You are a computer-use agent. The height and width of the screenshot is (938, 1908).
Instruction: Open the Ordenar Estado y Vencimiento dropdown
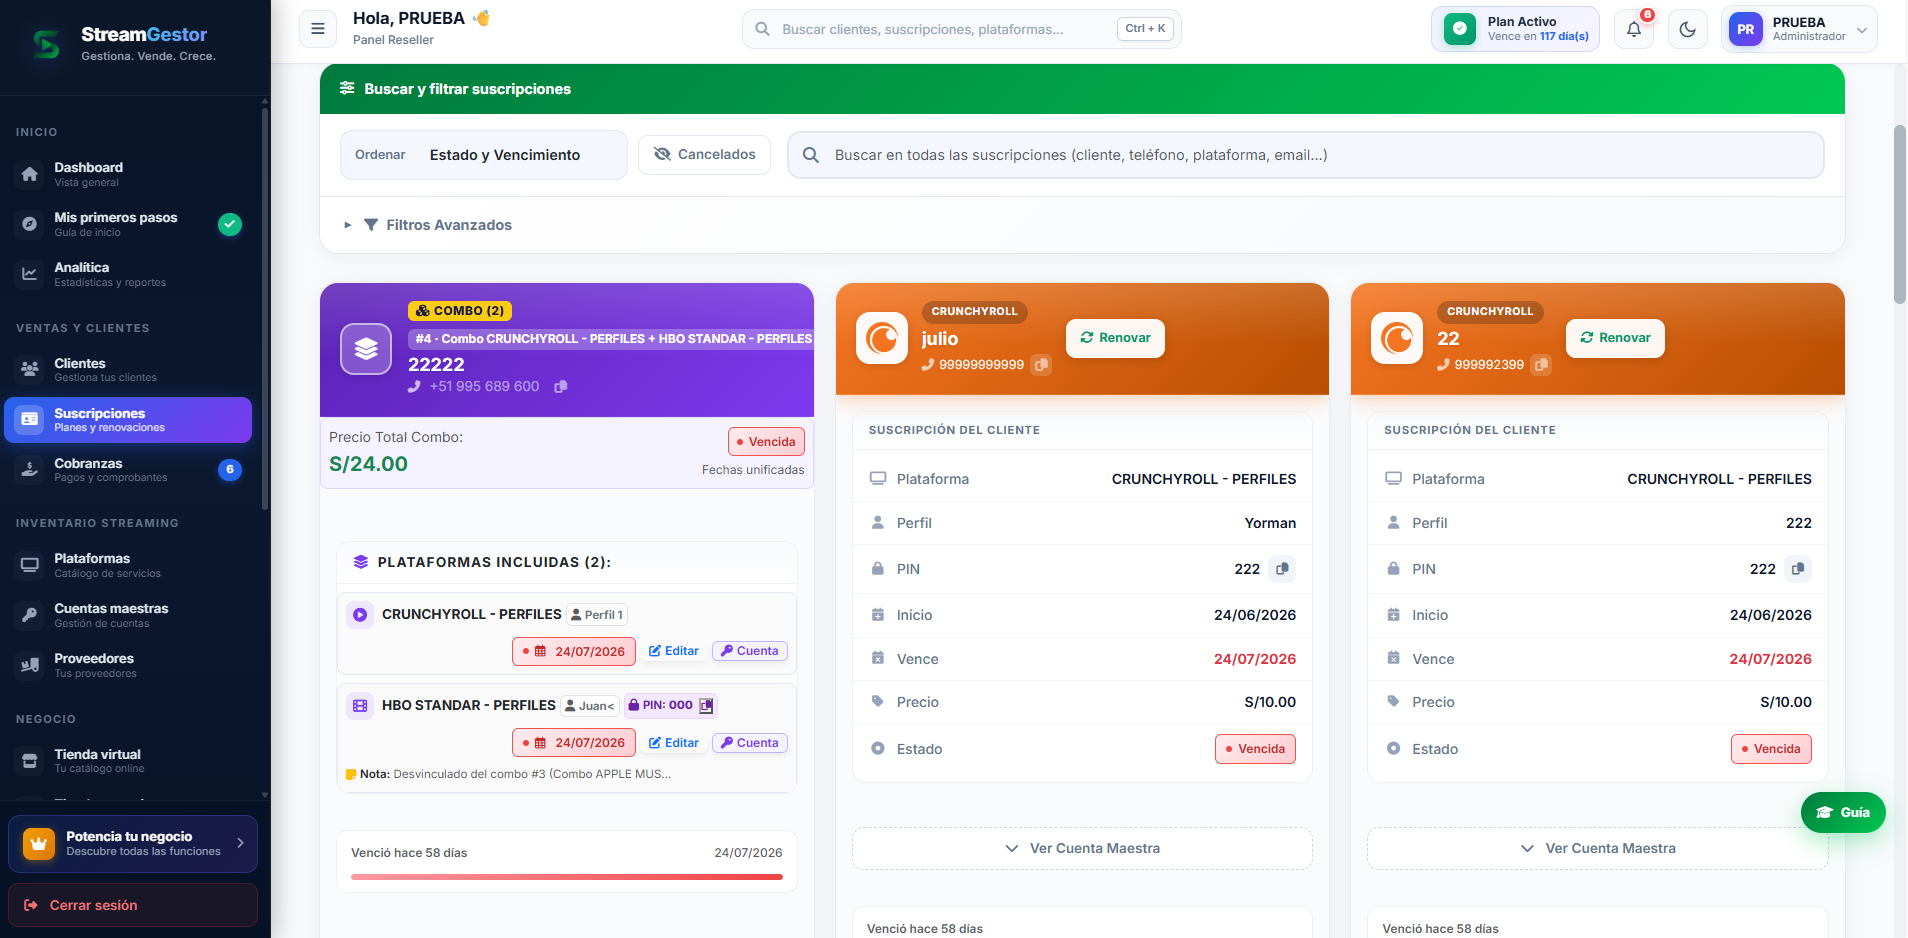484,155
